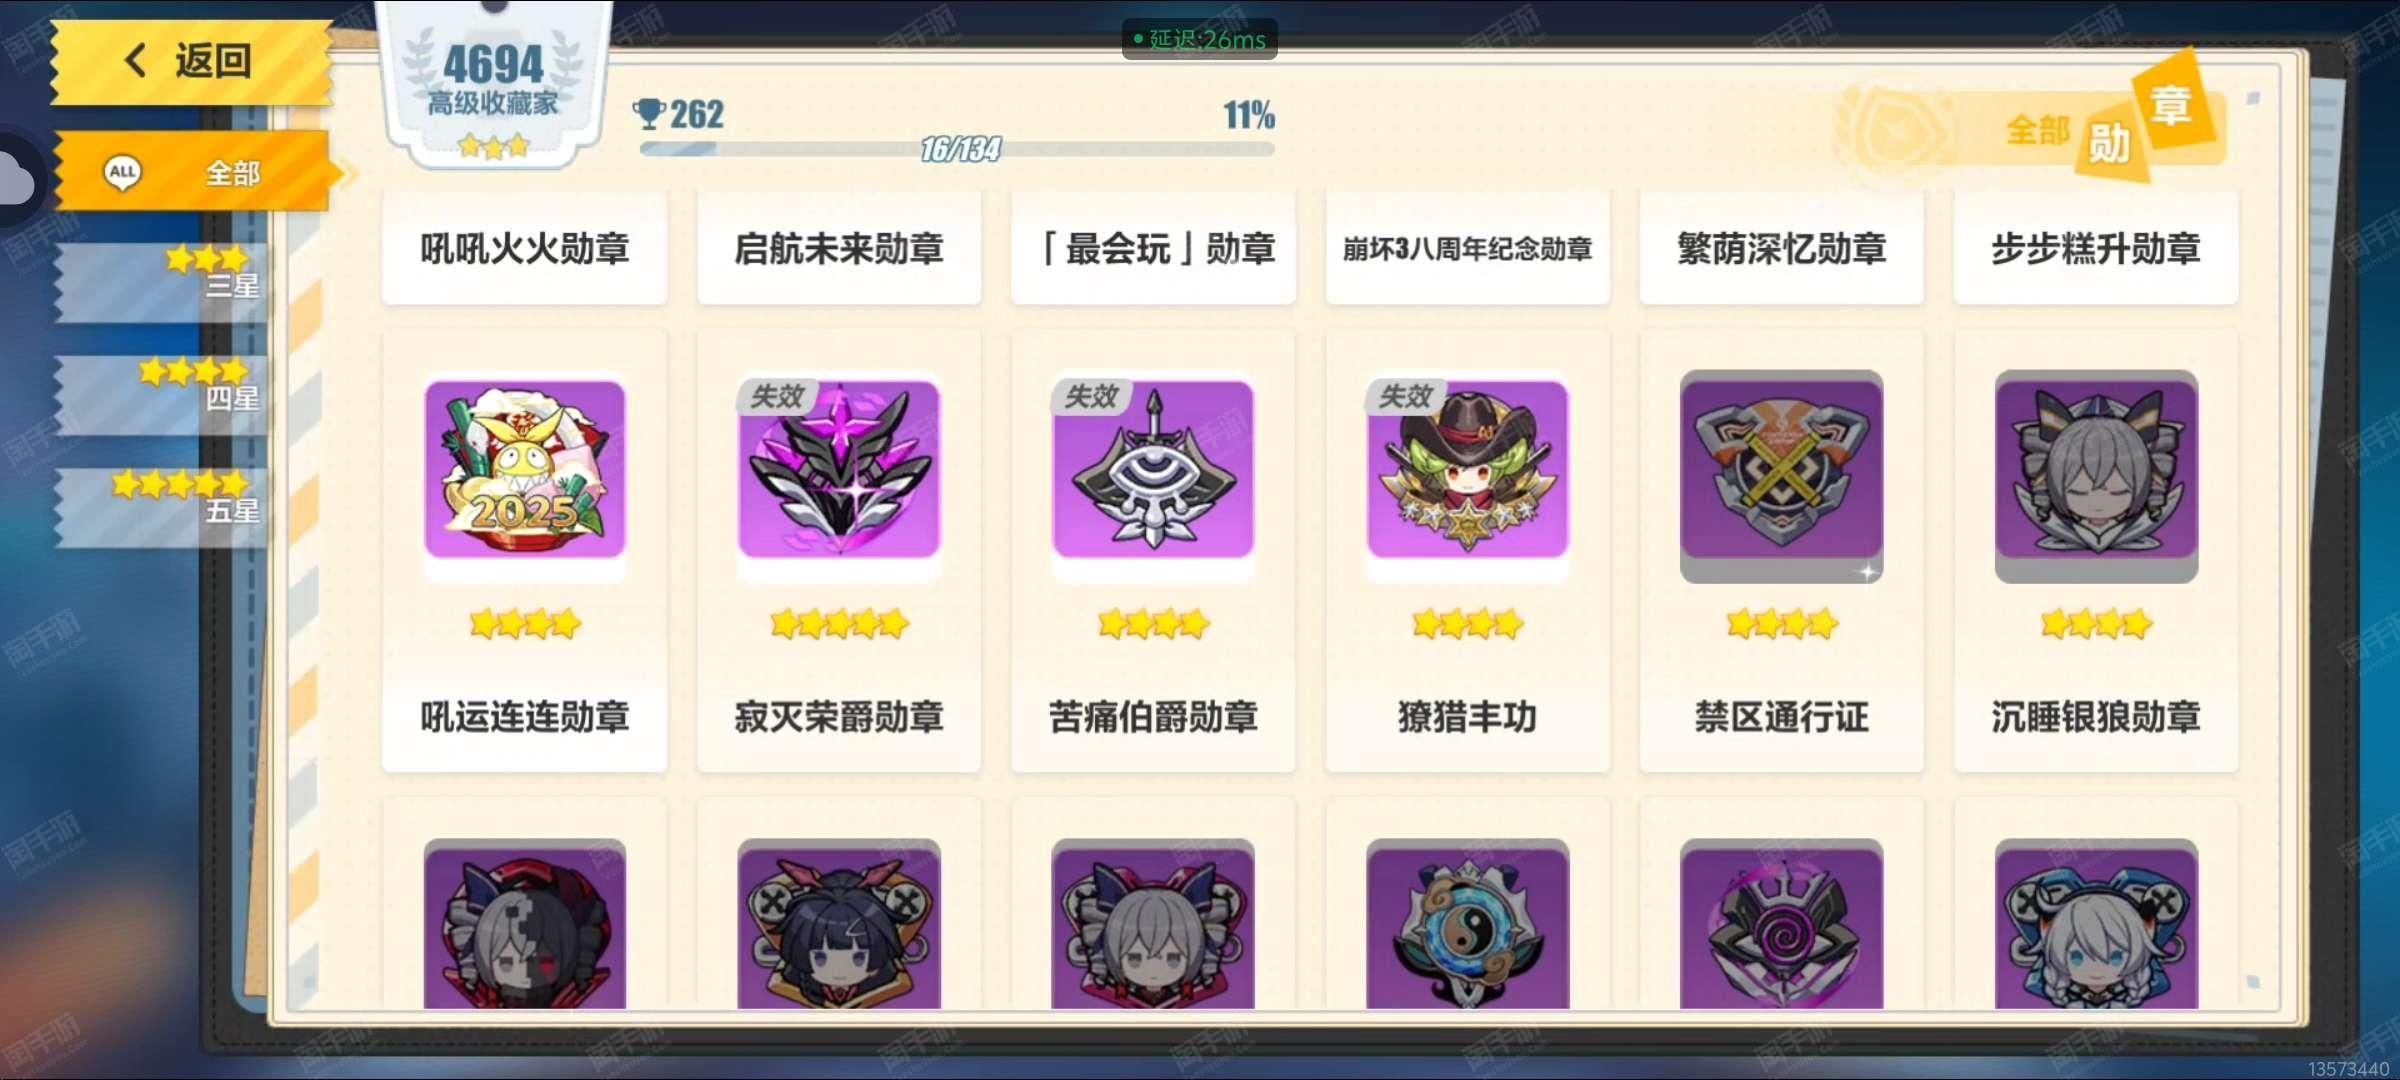
Task: Open the 崩坏3八周年纪念勋章 card
Action: [1467, 248]
